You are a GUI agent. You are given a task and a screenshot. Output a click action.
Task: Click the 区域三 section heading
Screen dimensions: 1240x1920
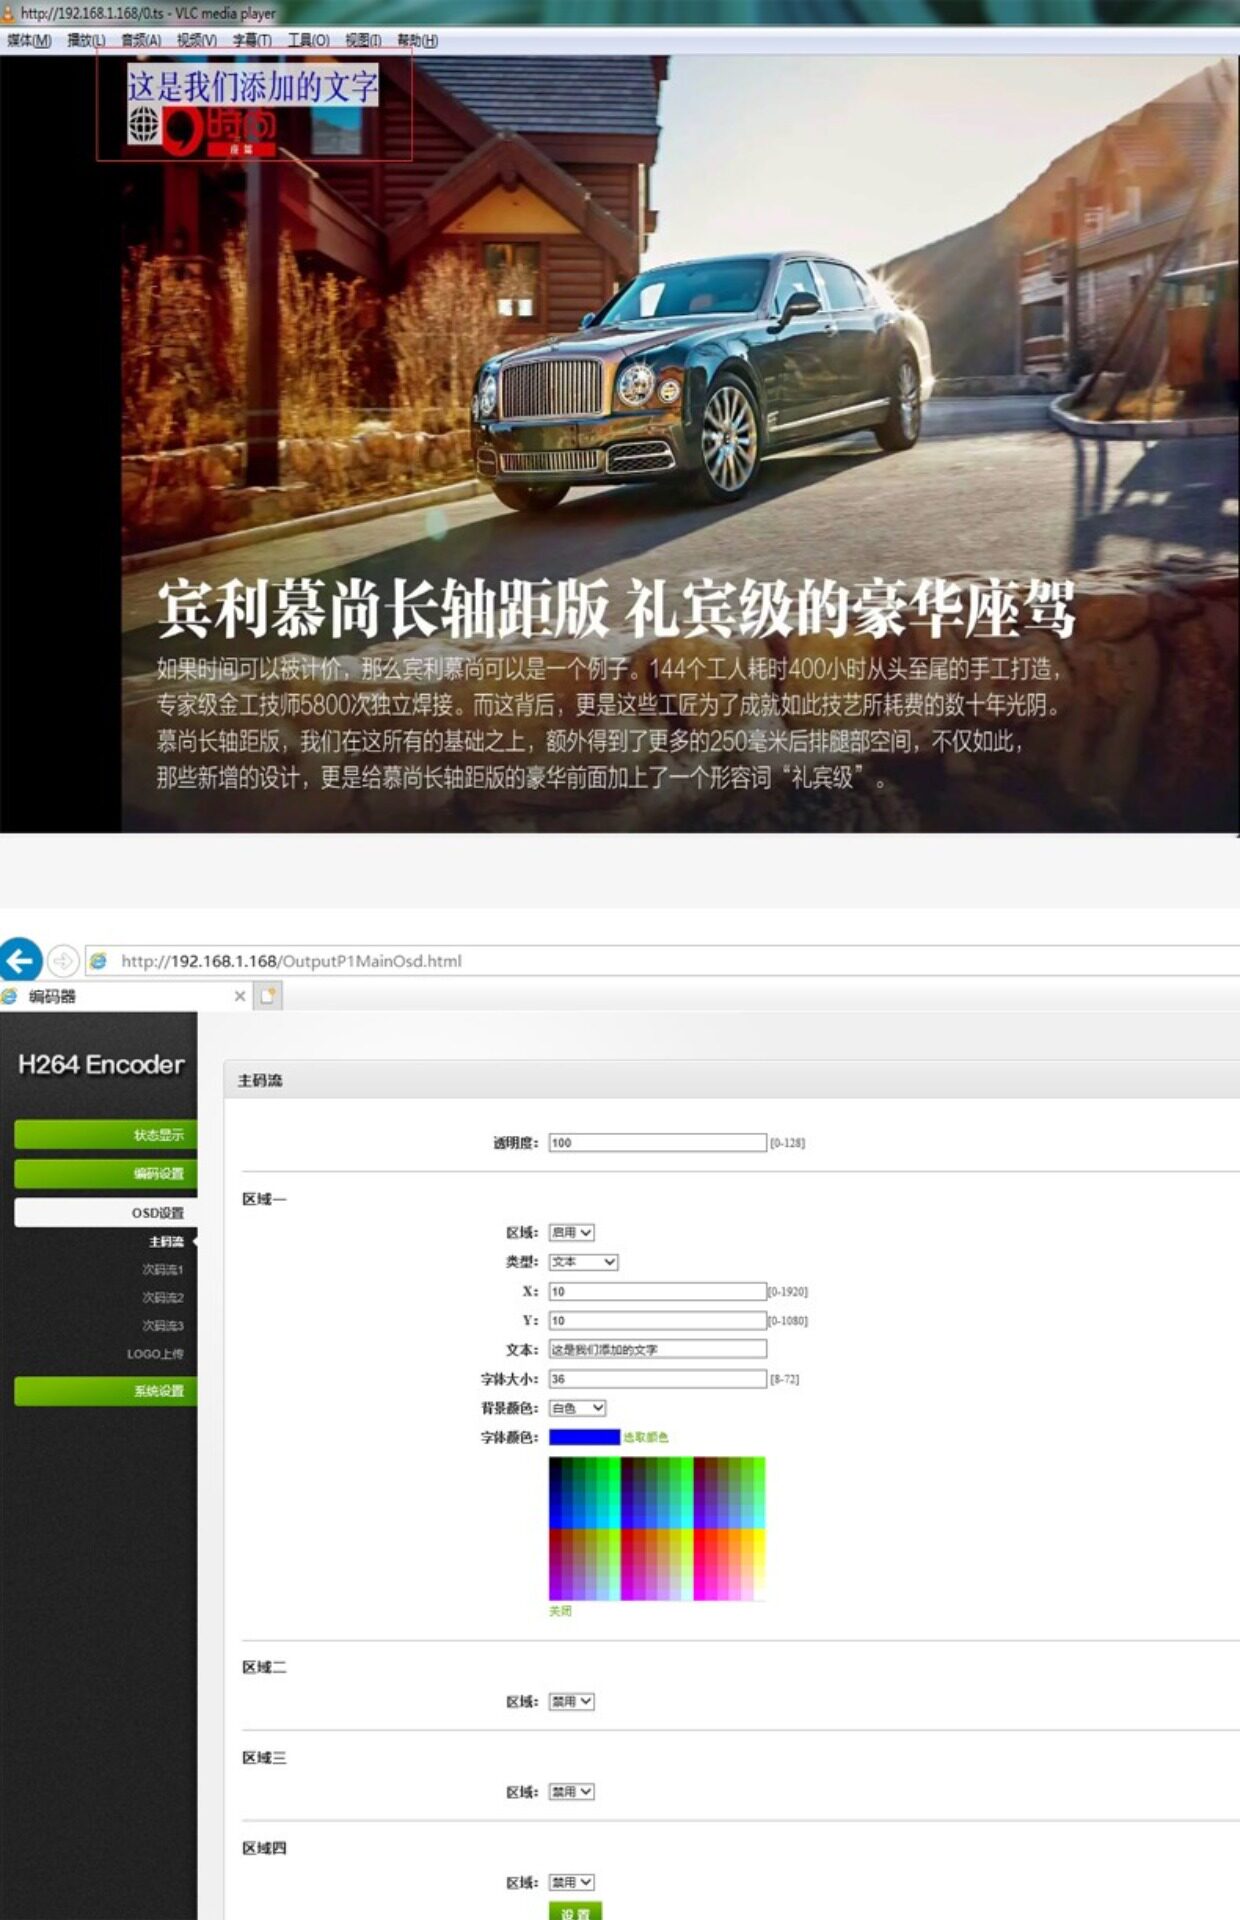click(x=264, y=1757)
